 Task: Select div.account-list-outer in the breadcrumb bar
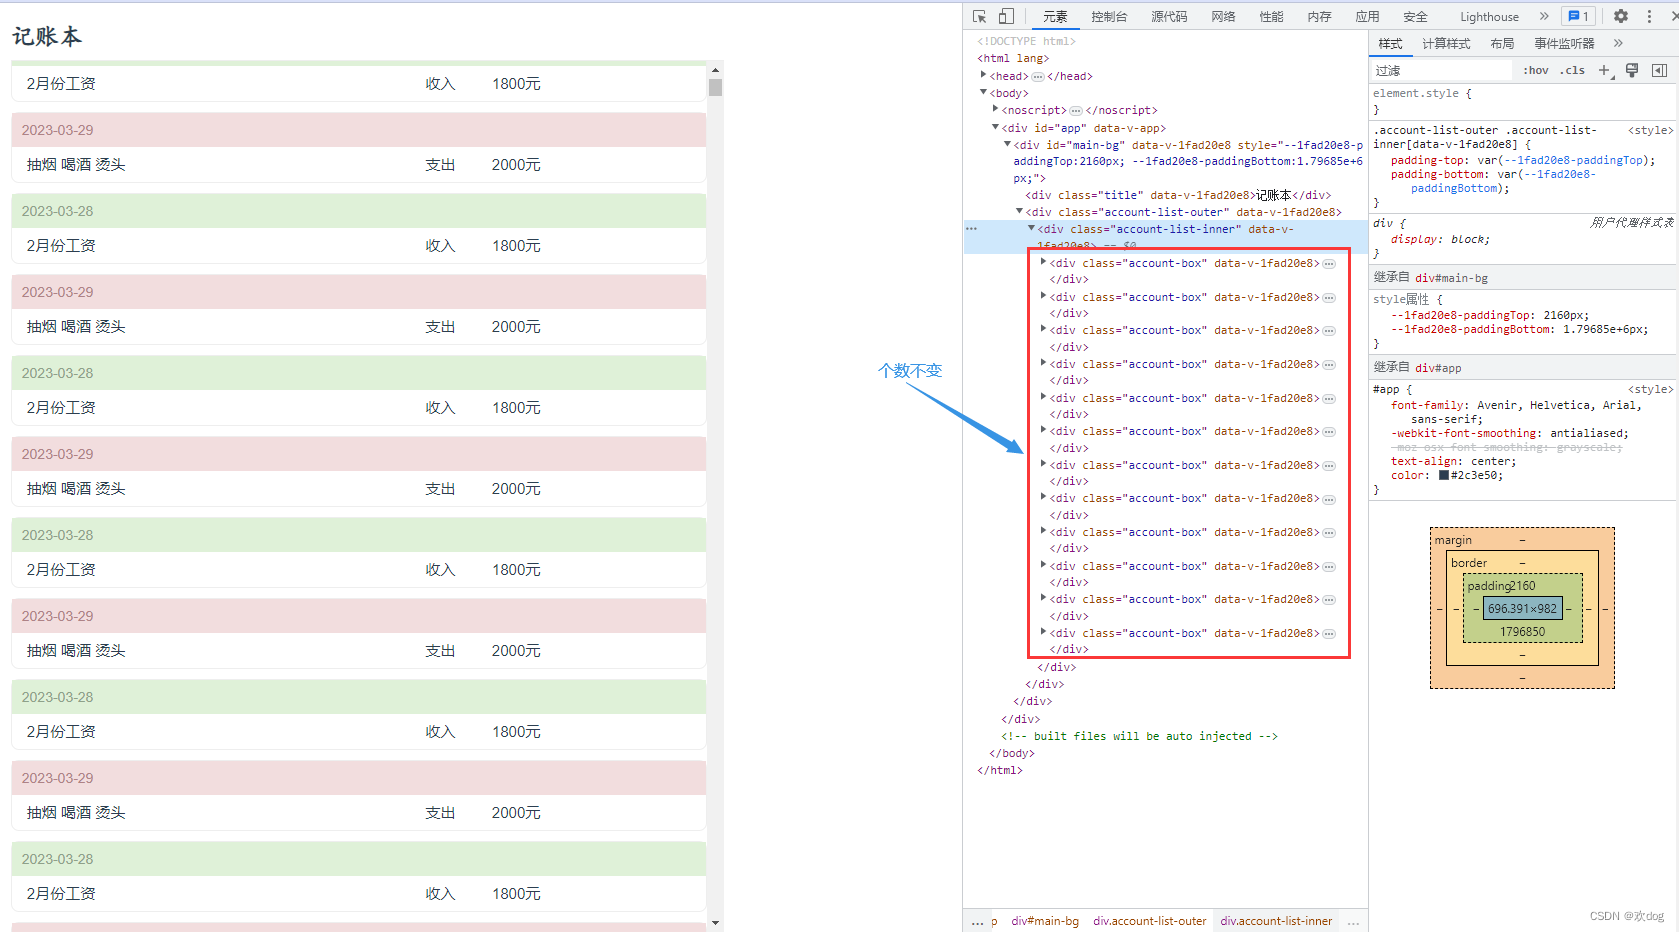tap(1149, 921)
